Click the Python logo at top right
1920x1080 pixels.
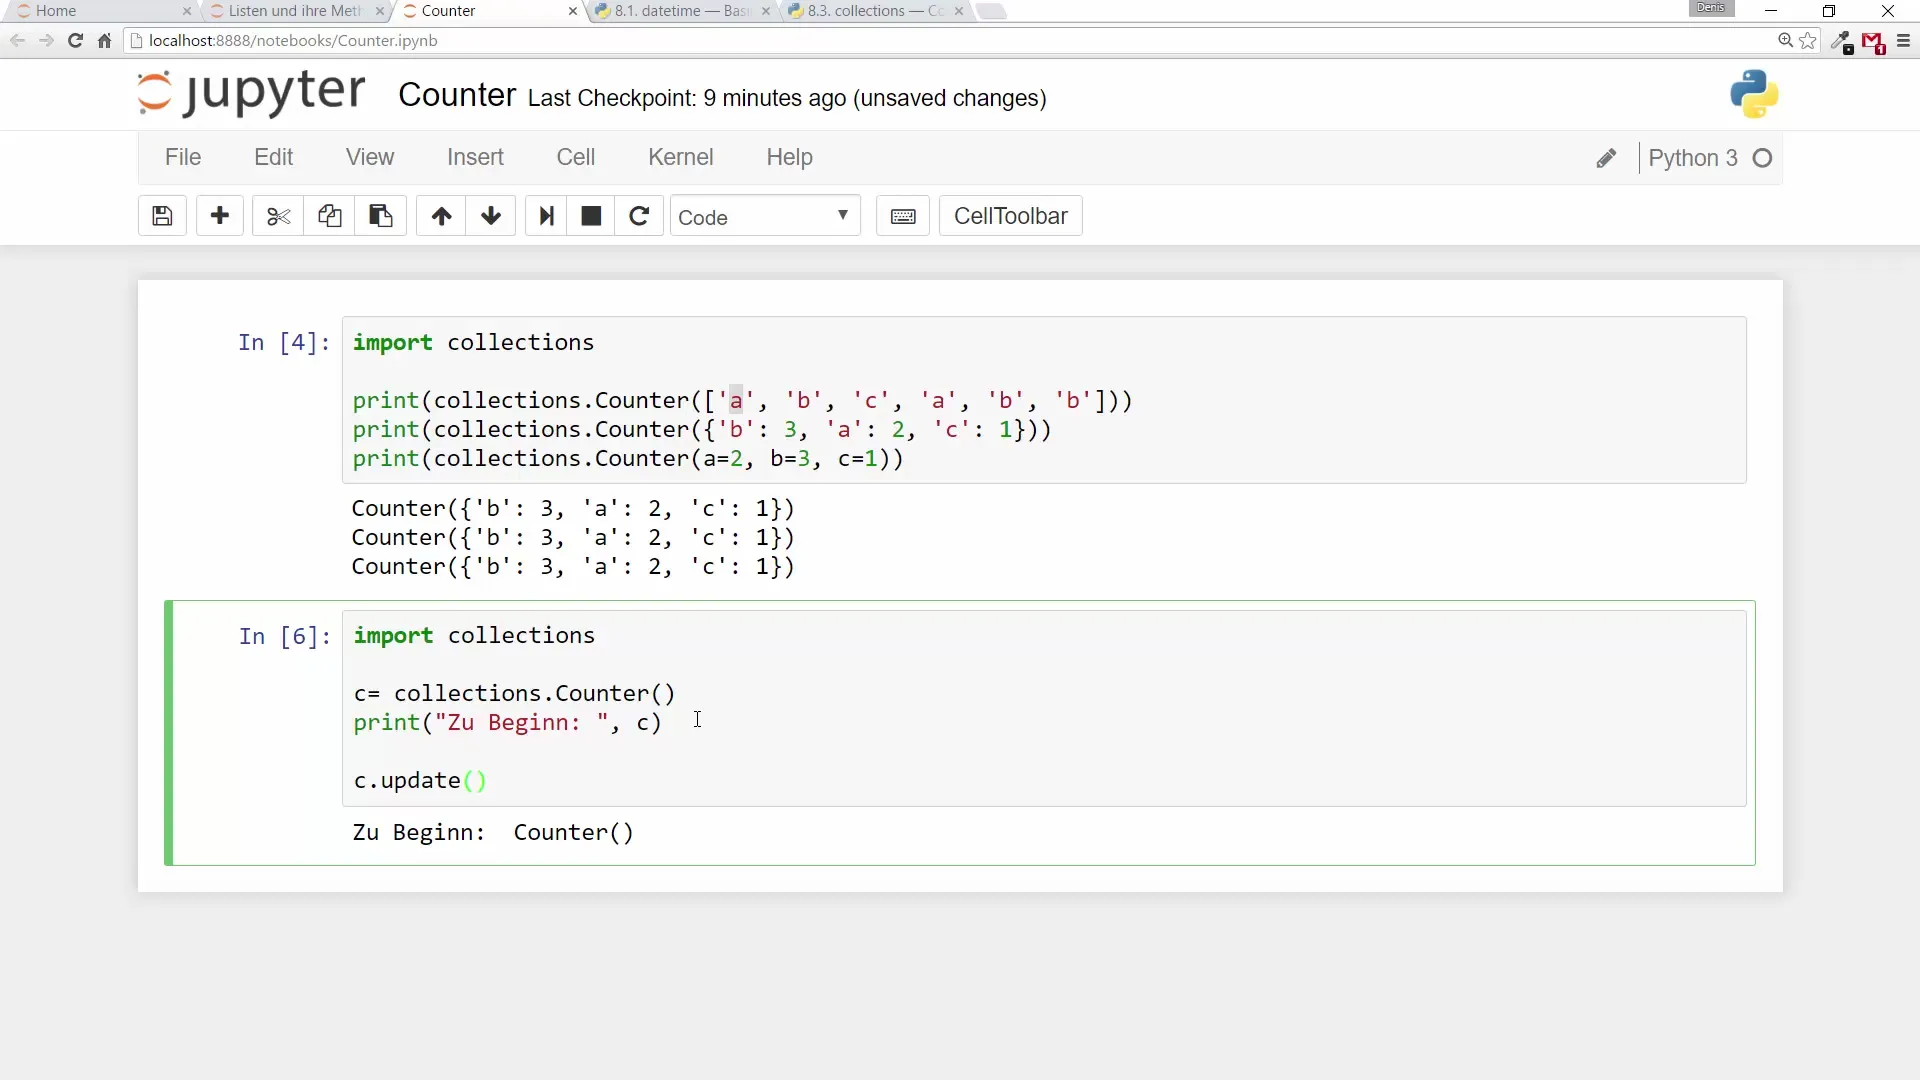click(x=1754, y=95)
